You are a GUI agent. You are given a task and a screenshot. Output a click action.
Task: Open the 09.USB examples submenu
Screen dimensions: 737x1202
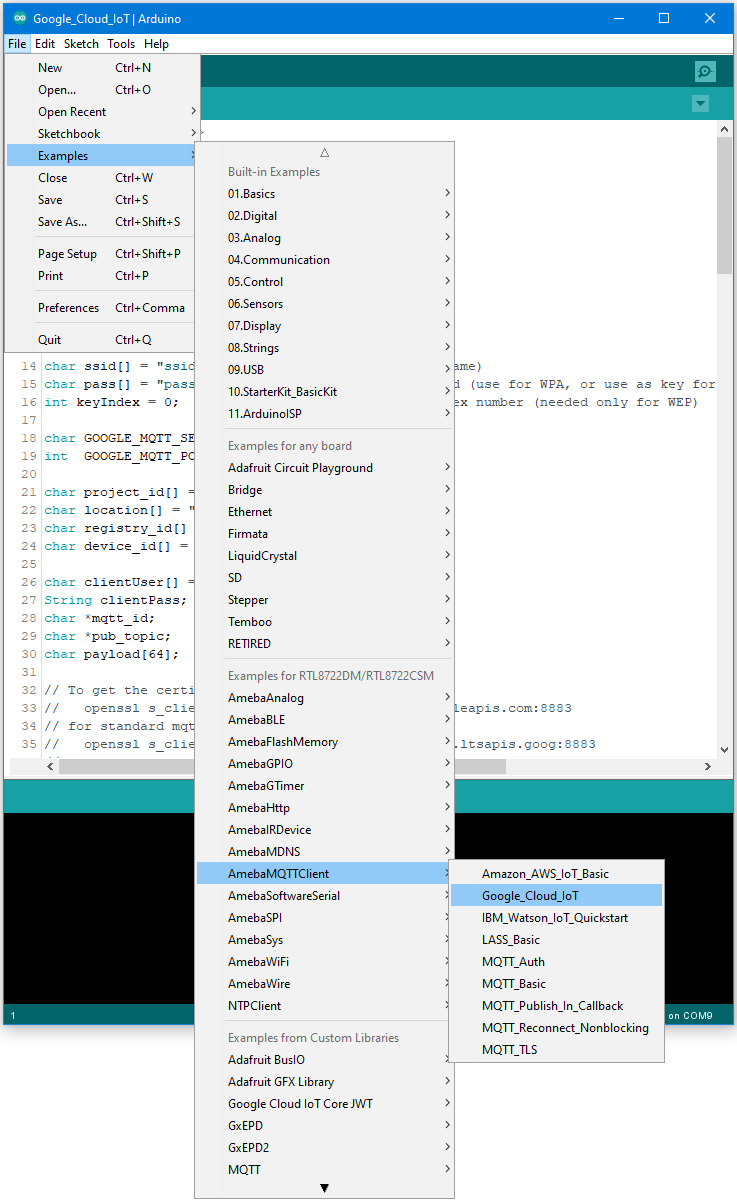point(325,370)
